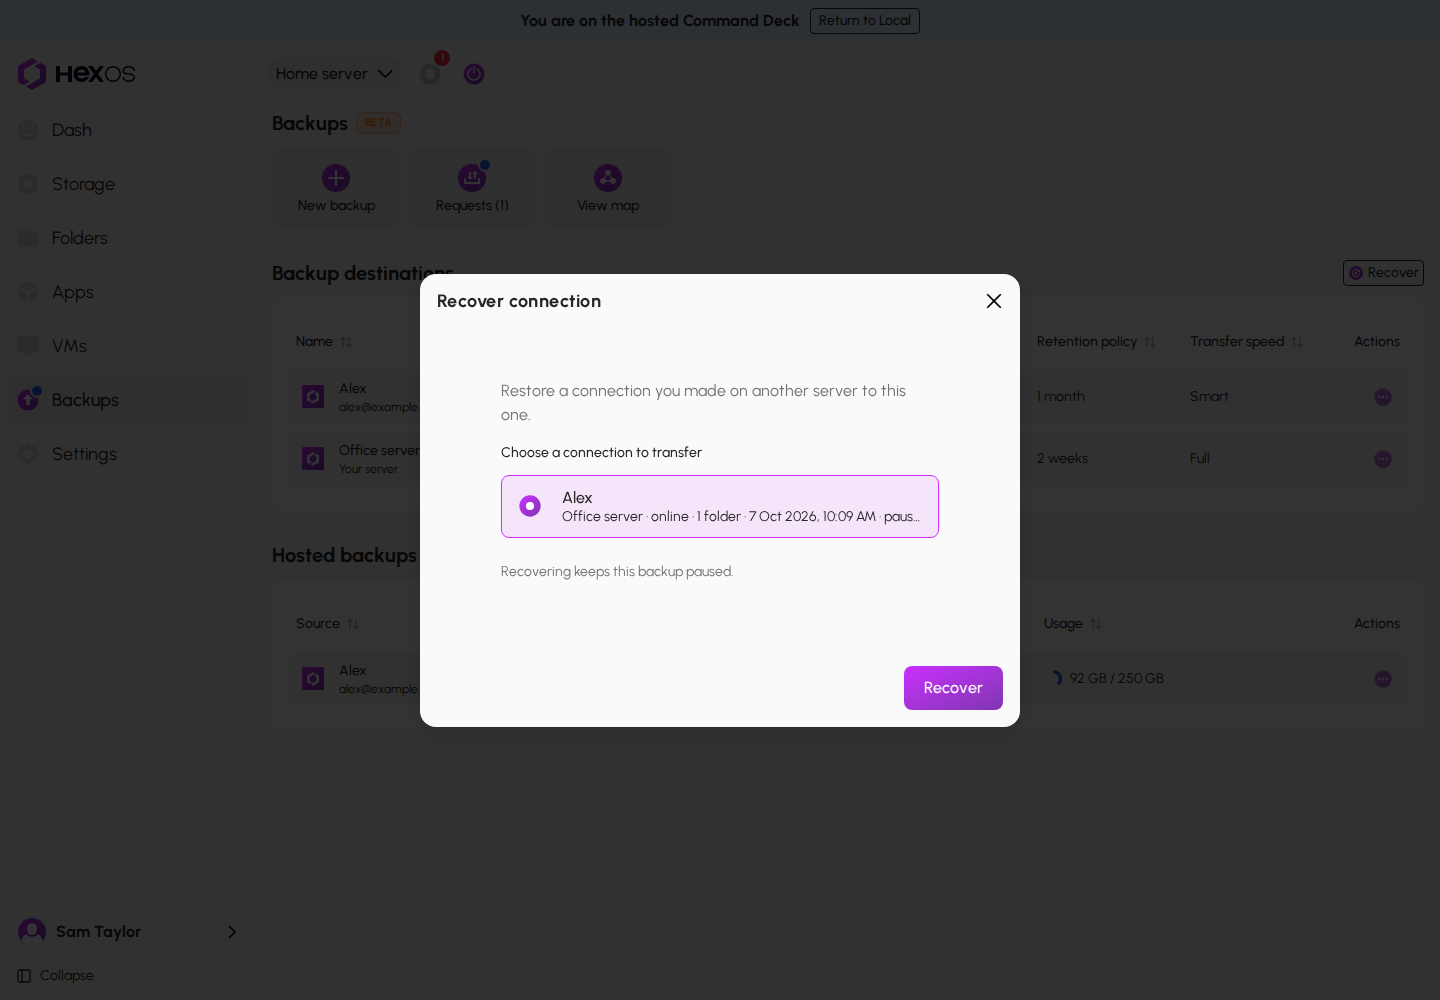Click the HexOS logo icon
1440x1000 pixels.
coord(32,74)
